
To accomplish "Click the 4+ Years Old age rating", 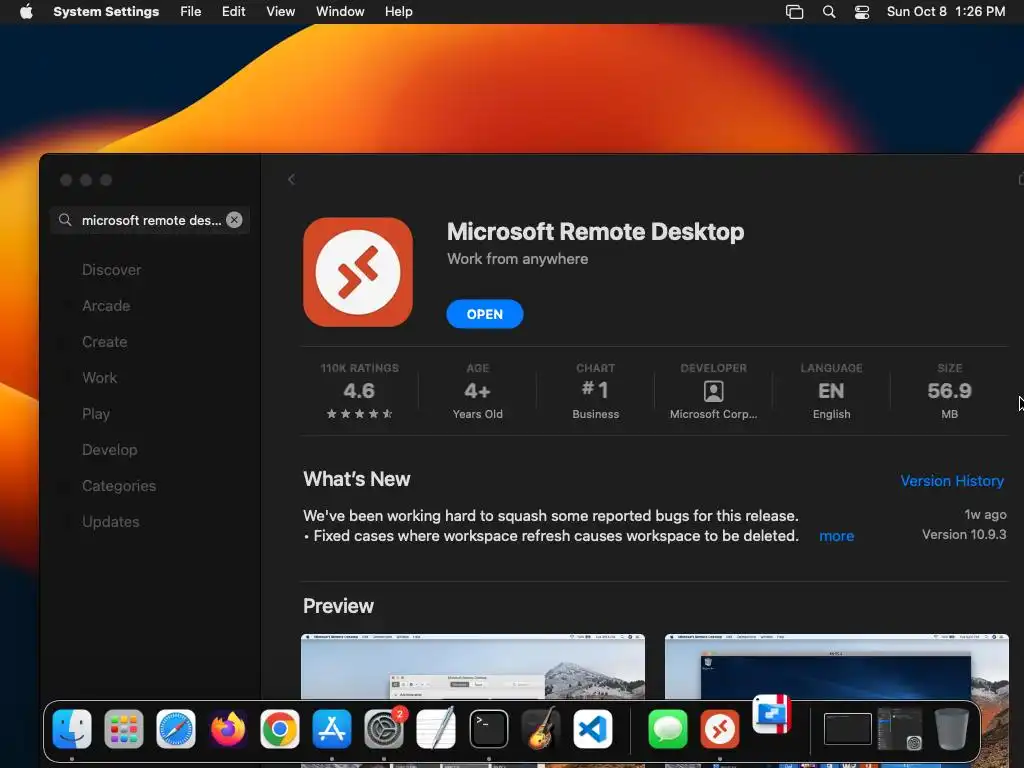I will point(477,391).
